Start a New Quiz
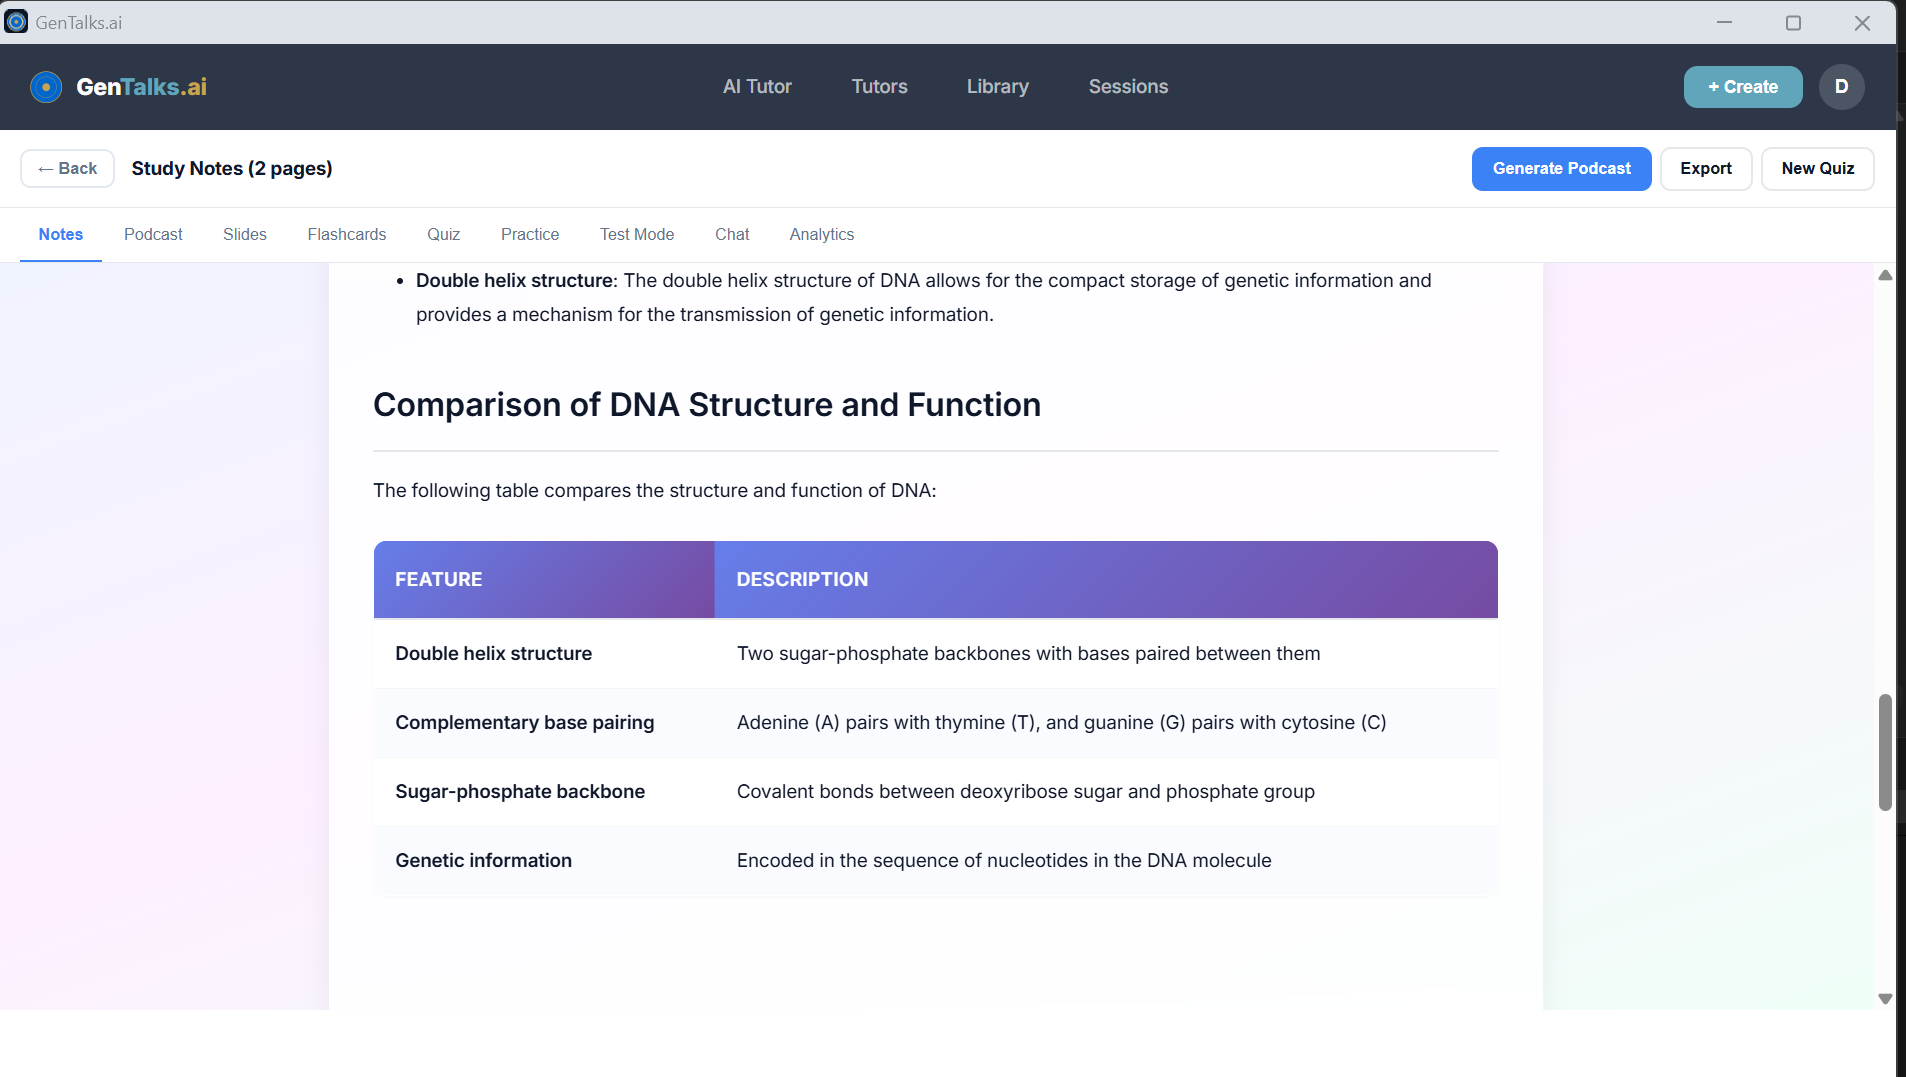This screenshot has width=1906, height=1077. [1817, 168]
